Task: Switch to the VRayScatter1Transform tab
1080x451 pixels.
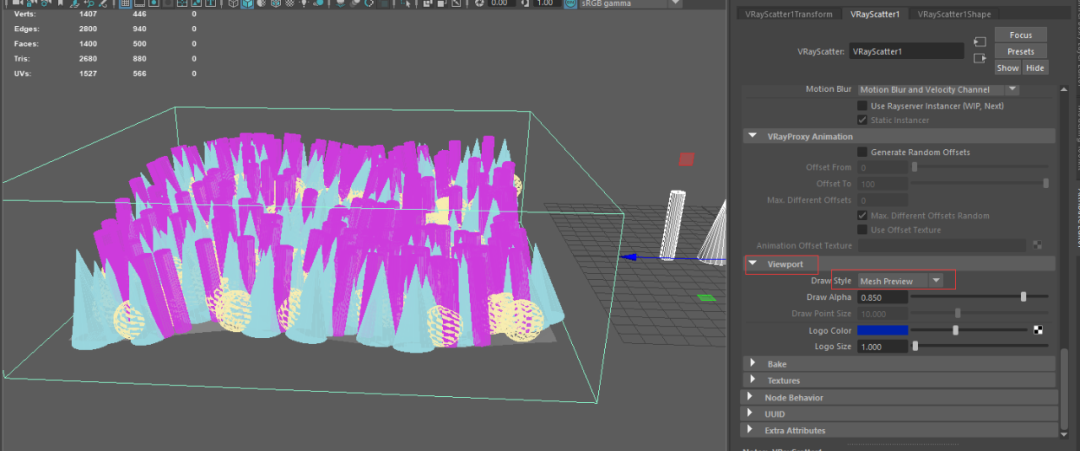Action: (x=786, y=14)
